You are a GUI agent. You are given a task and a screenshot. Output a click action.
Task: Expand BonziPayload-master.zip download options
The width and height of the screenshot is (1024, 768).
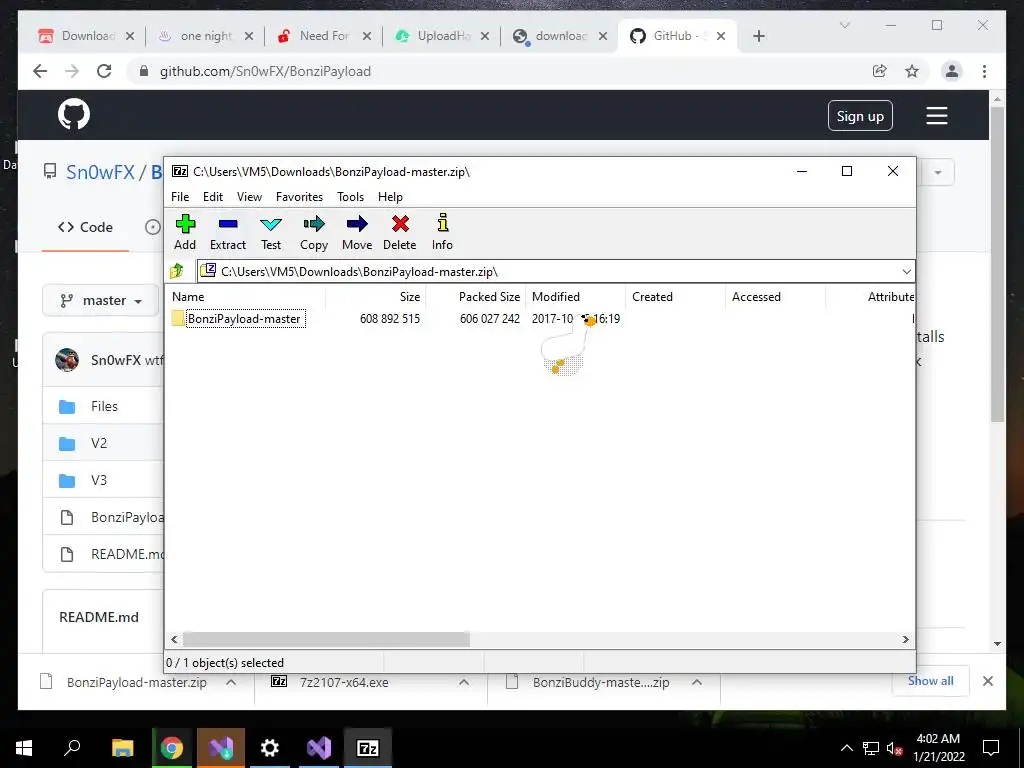[x=231, y=682]
